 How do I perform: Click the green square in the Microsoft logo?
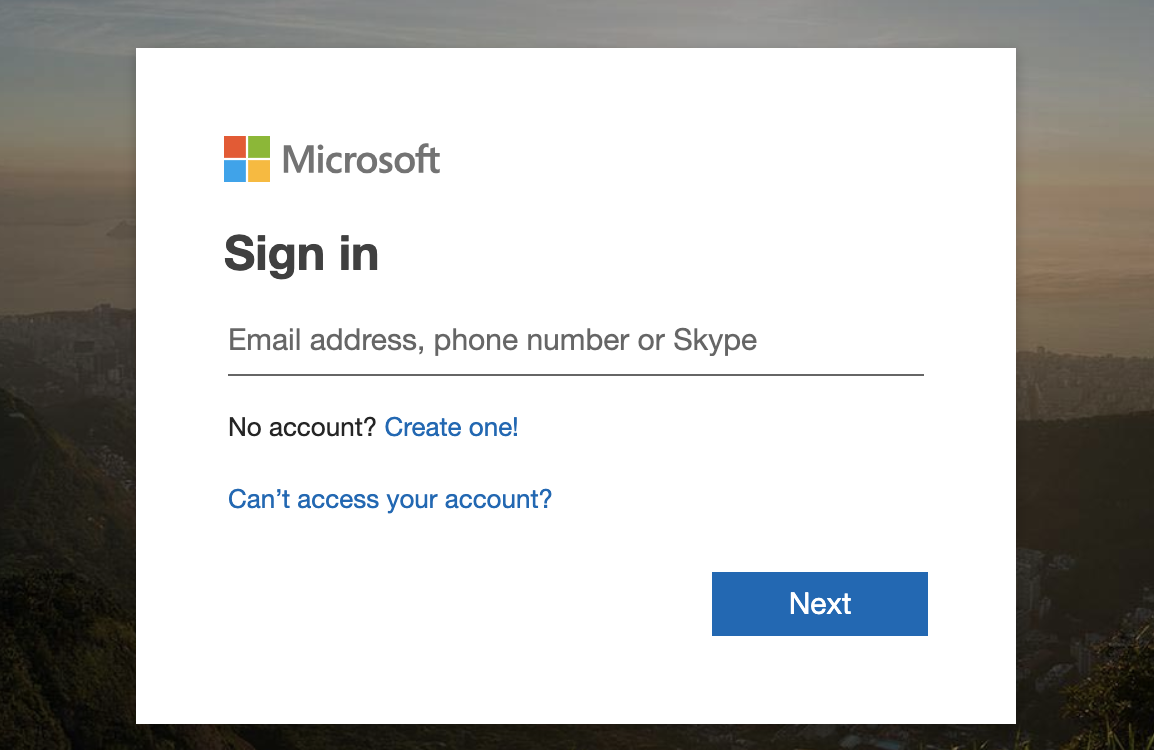point(259,147)
